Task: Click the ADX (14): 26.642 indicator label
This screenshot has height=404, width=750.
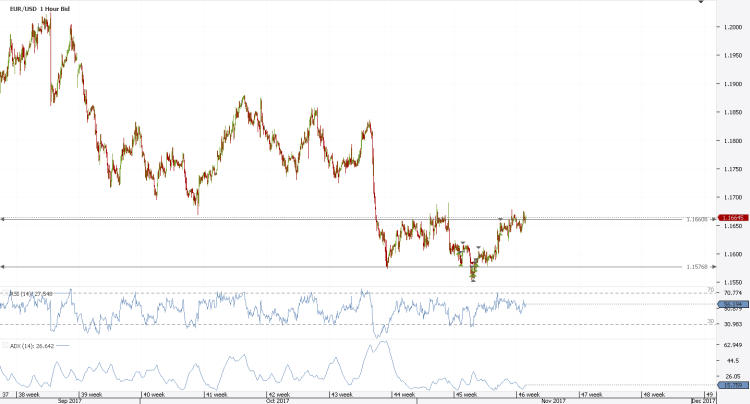Action: (x=32, y=346)
